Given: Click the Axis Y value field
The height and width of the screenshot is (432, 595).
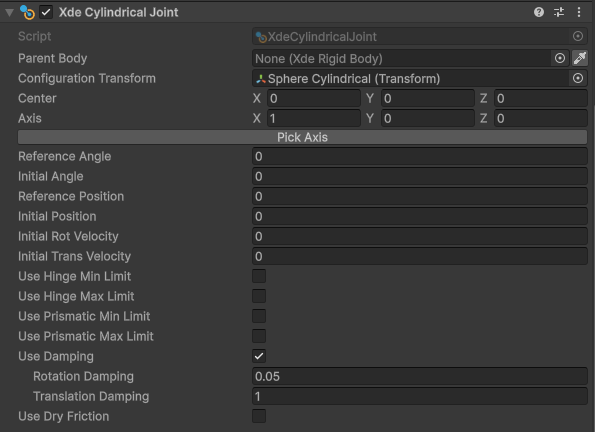Looking at the screenshot, I should [x=428, y=118].
